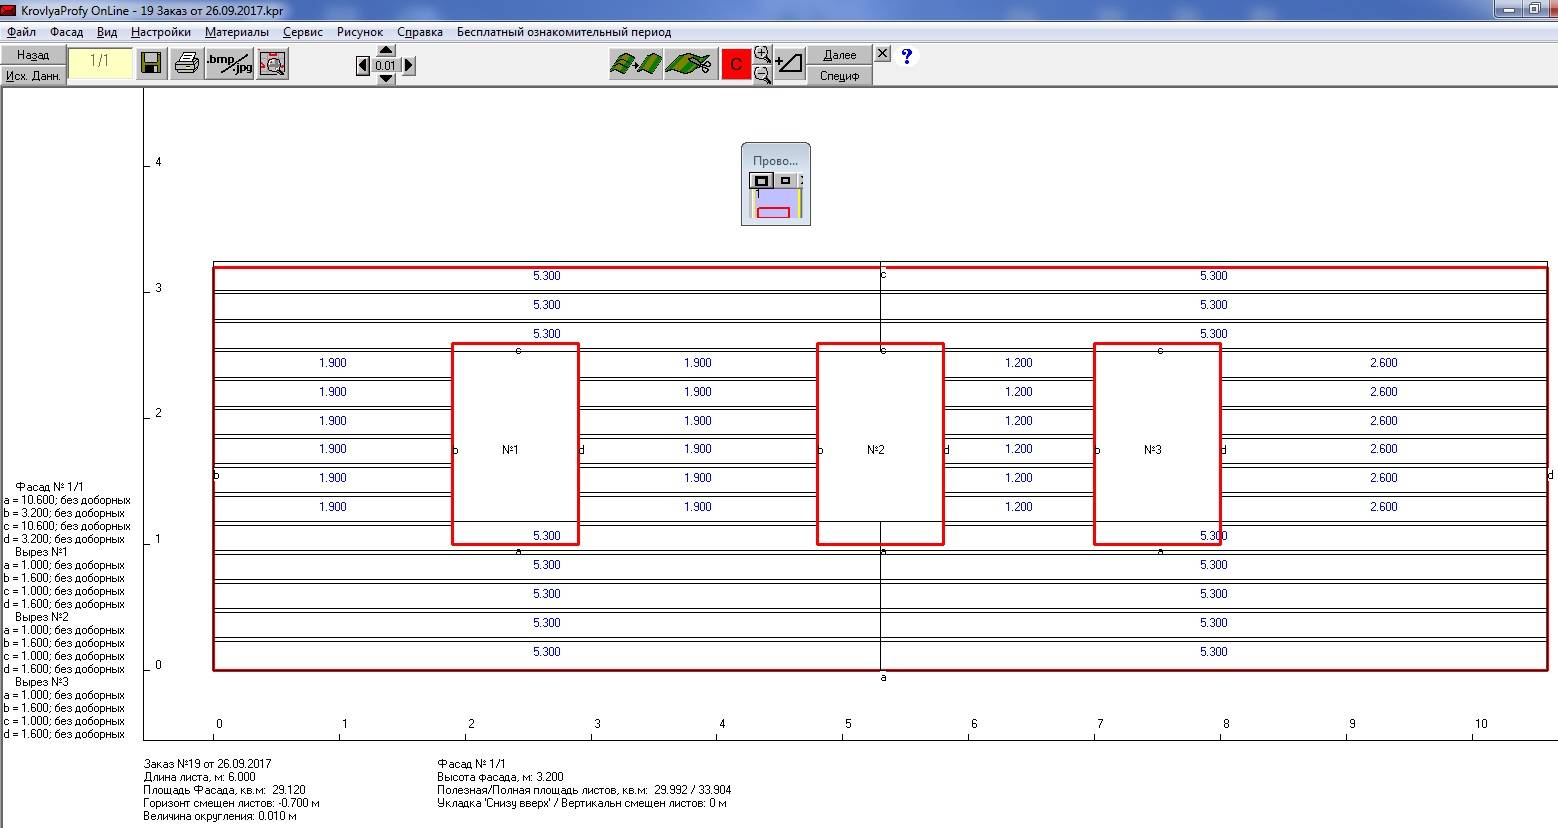The height and width of the screenshot is (828, 1558).
Task: Open the Материалы menu
Action: [237, 32]
